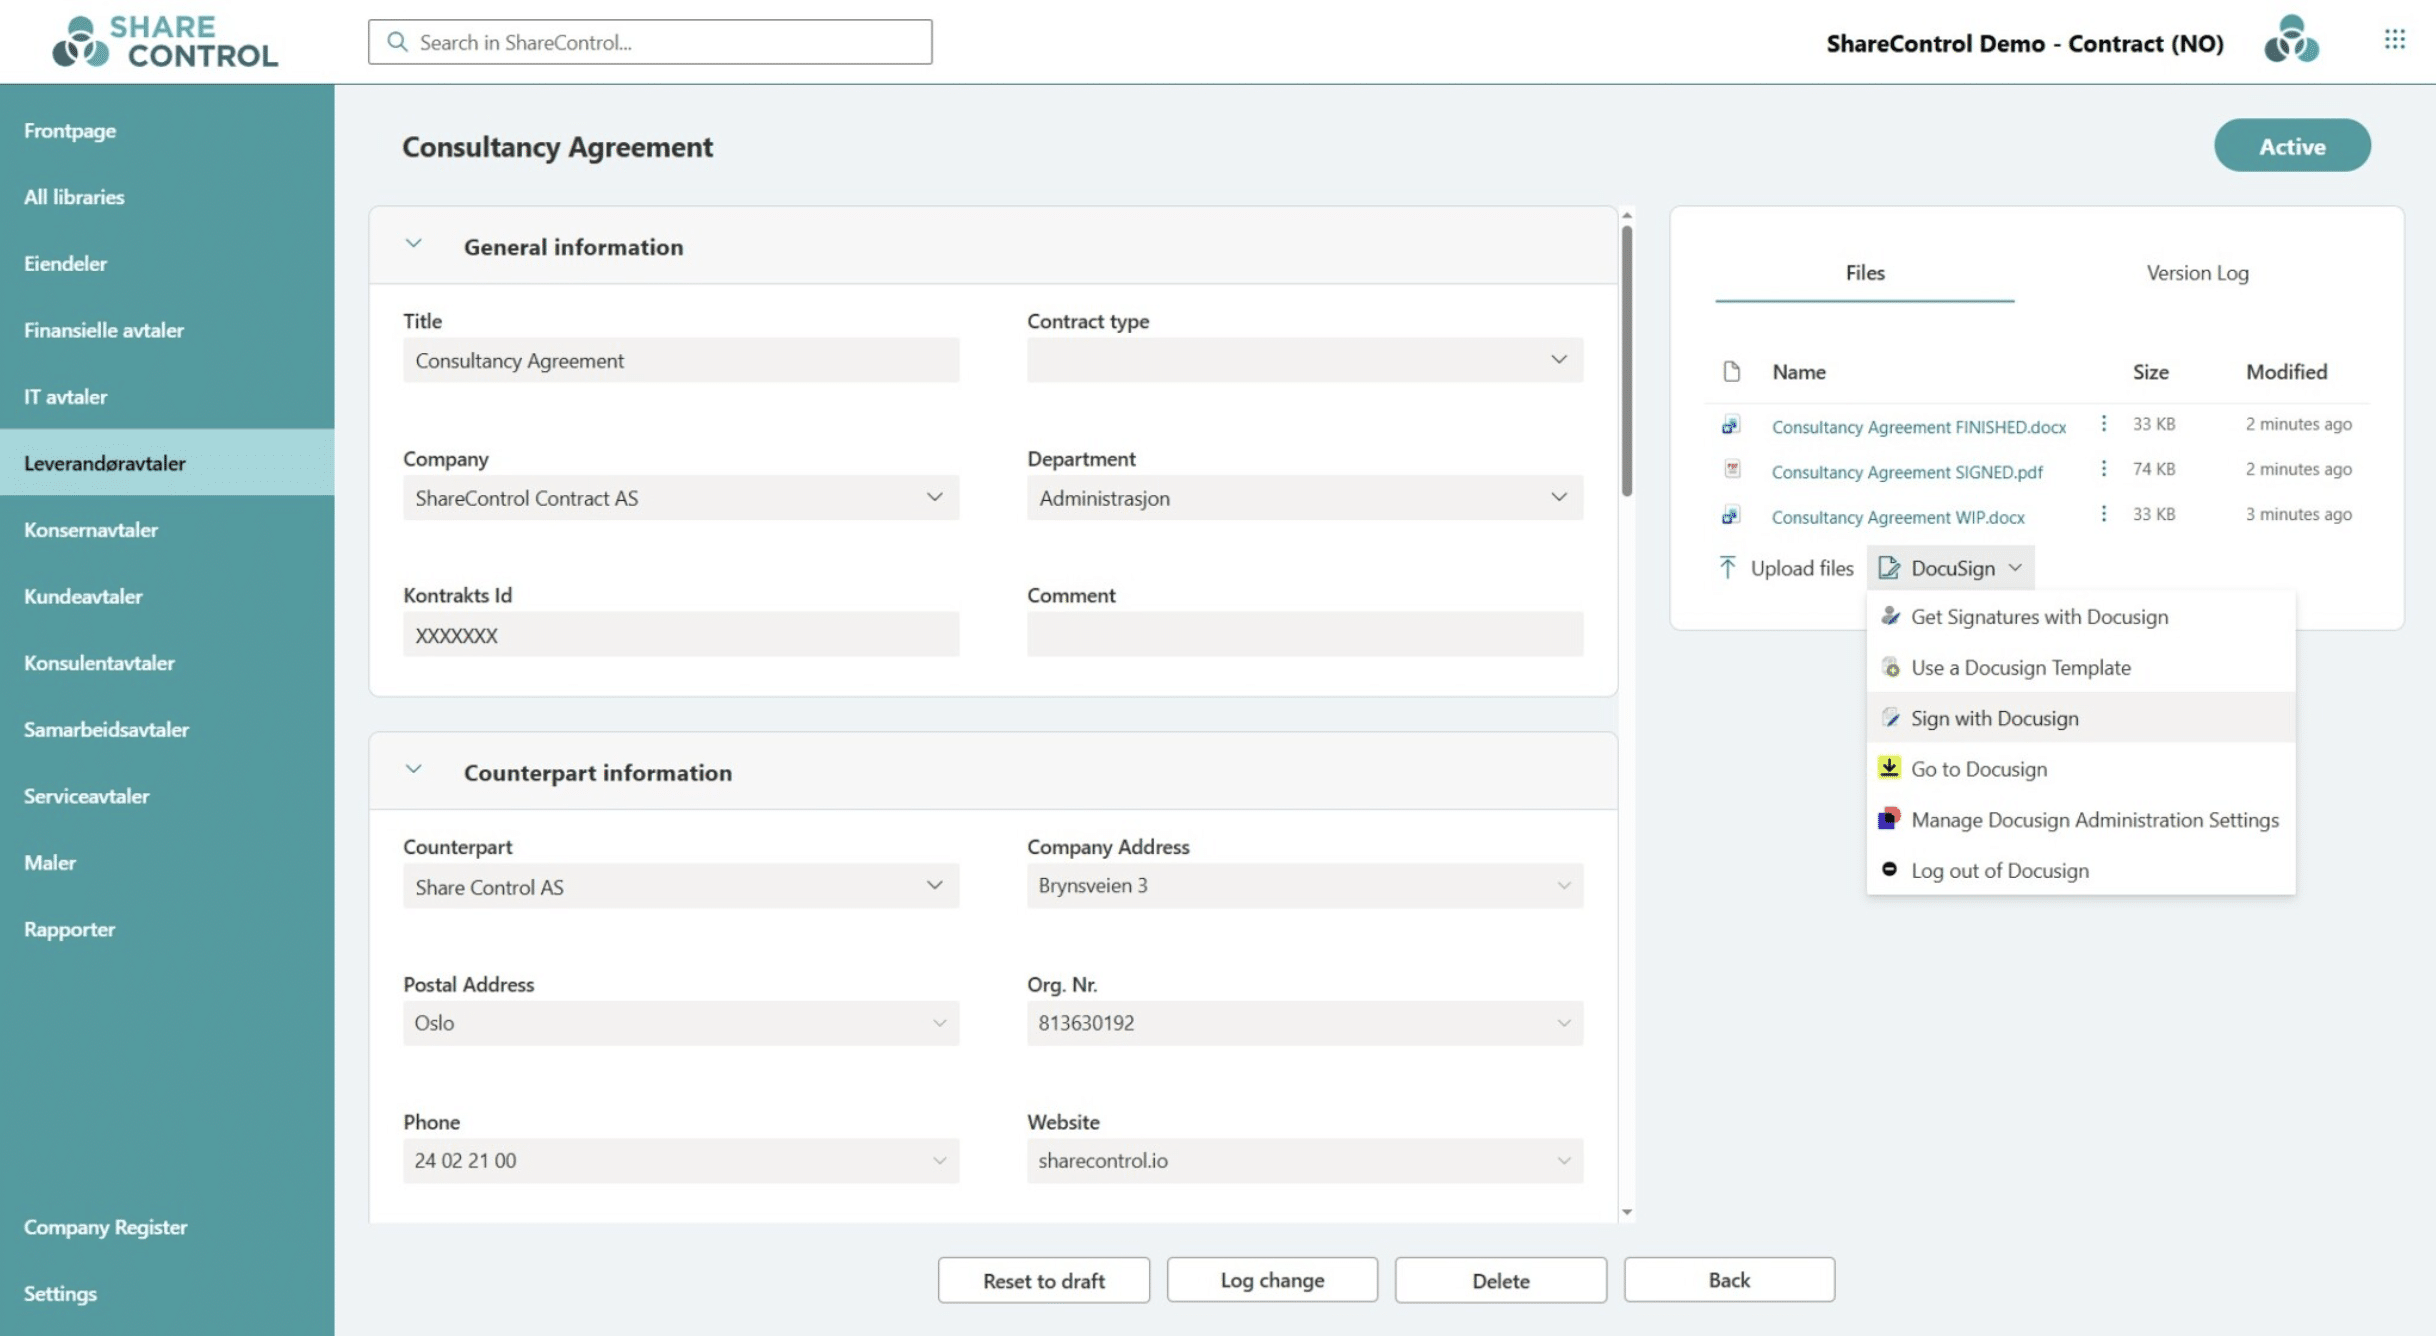Click the Word icon for FINISHED.docx
The image size is (2436, 1336).
tap(1730, 425)
